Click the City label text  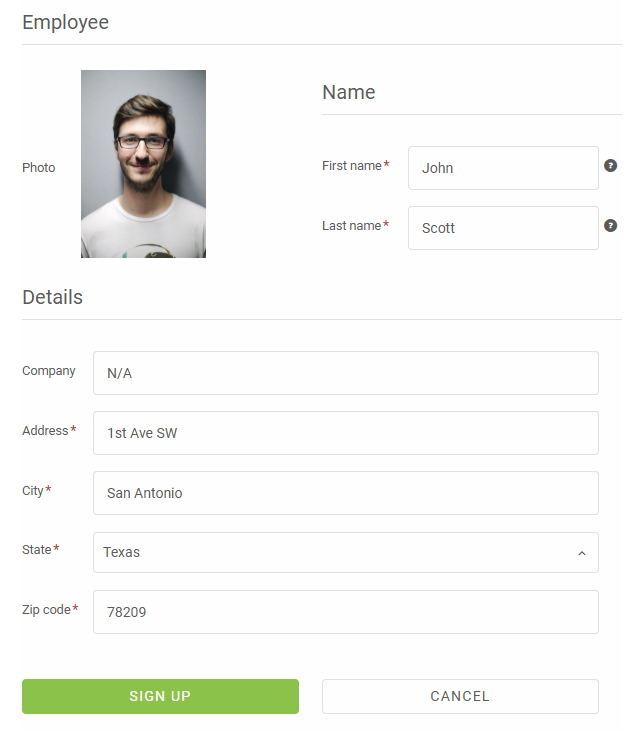pos(33,491)
